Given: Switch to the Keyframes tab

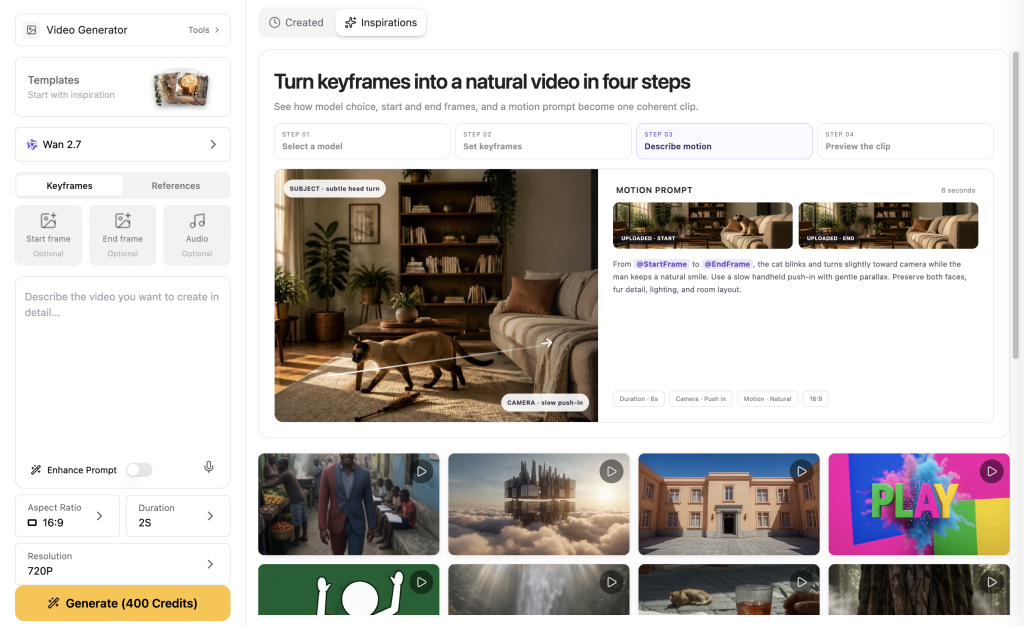Looking at the screenshot, I should click(69, 185).
